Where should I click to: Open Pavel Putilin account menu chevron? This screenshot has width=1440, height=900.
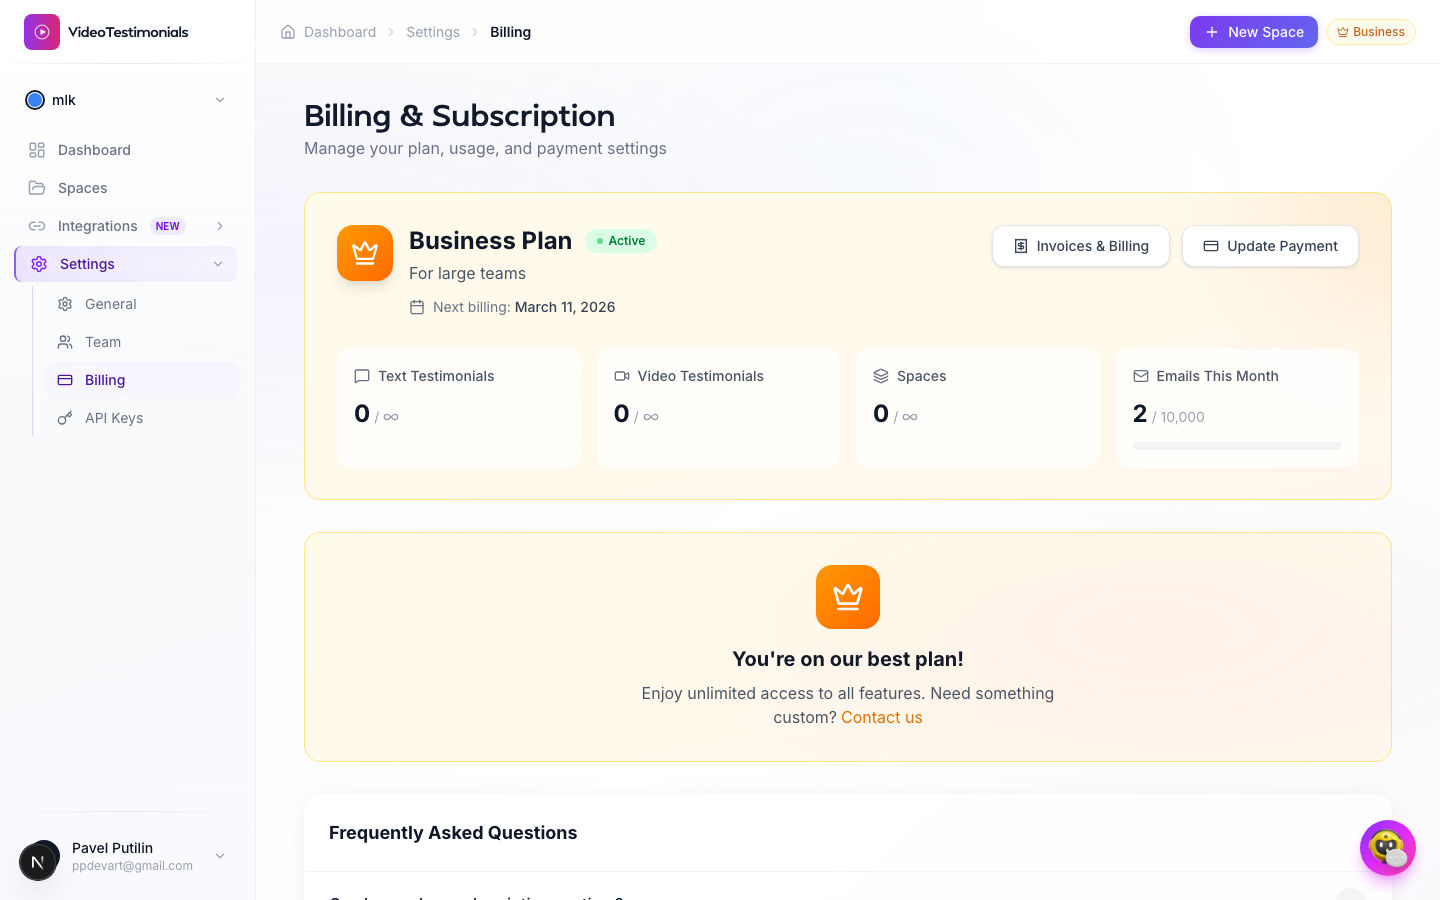click(x=220, y=856)
